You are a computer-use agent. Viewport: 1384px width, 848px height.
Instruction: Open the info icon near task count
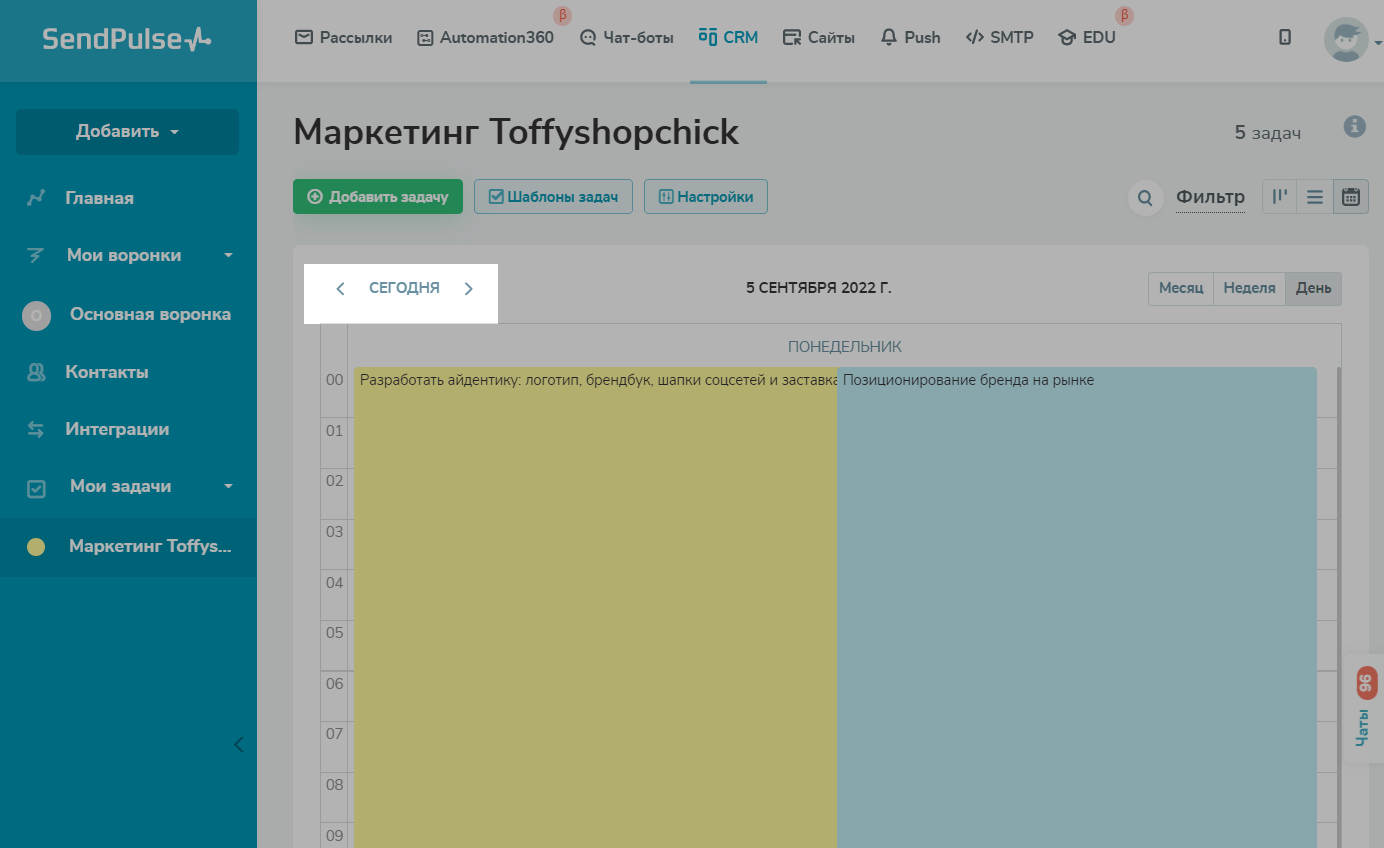tap(1355, 127)
